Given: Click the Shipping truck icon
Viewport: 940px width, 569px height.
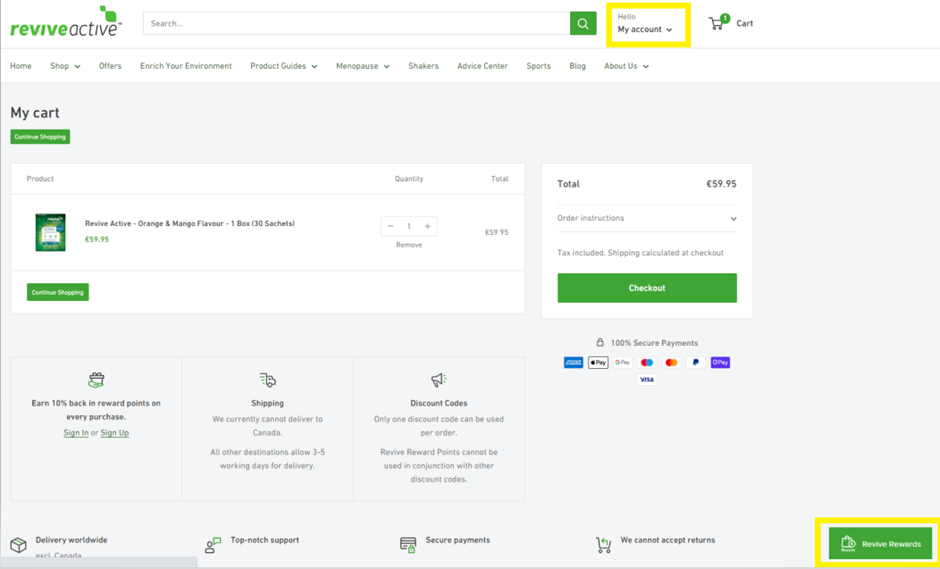Looking at the screenshot, I should [267, 380].
